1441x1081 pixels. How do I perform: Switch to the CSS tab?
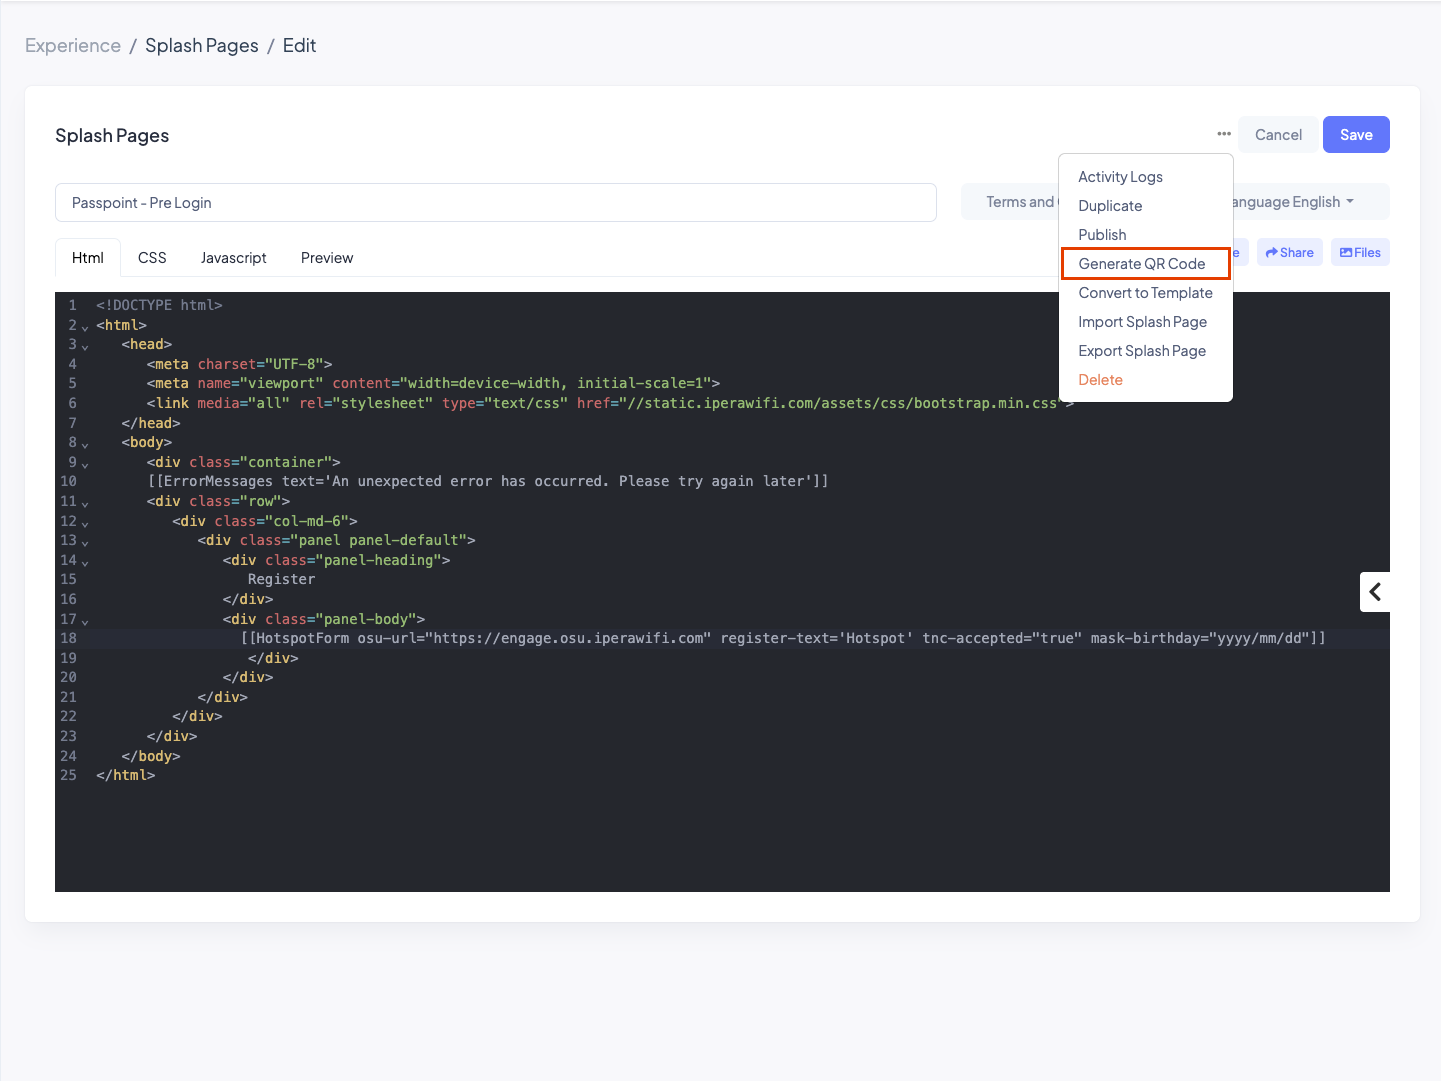152,258
